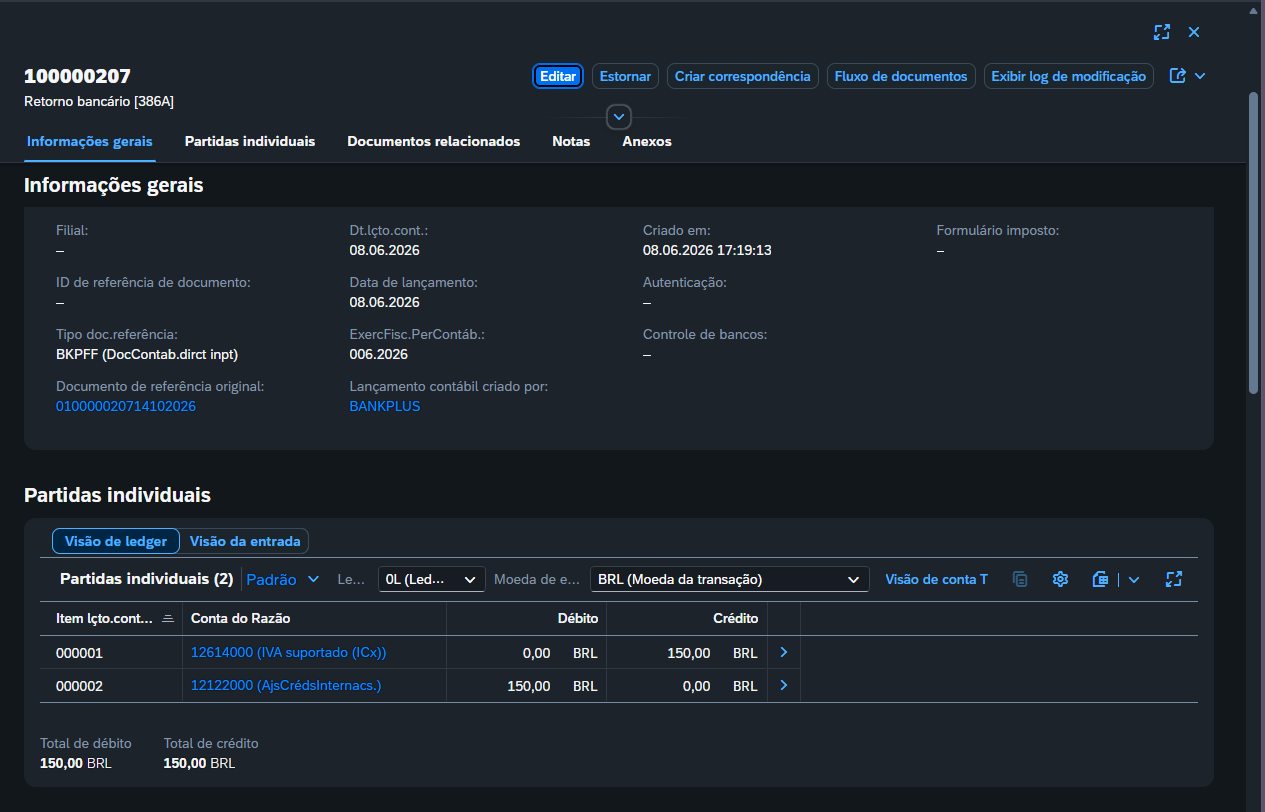Image resolution: width=1265 pixels, height=812 pixels.
Task: Expand the header collapse chevron
Action: [x=619, y=117]
